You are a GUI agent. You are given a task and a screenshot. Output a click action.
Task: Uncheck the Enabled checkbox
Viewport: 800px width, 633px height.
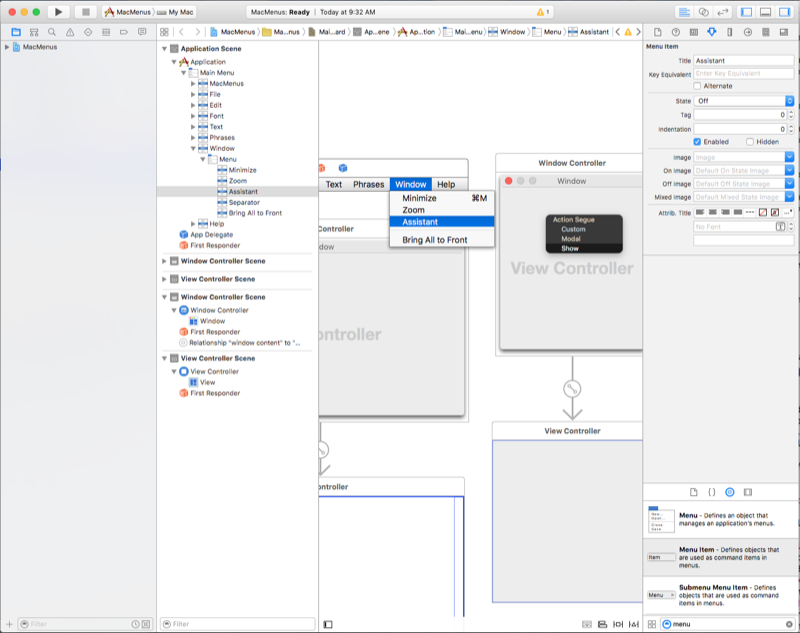(x=697, y=140)
